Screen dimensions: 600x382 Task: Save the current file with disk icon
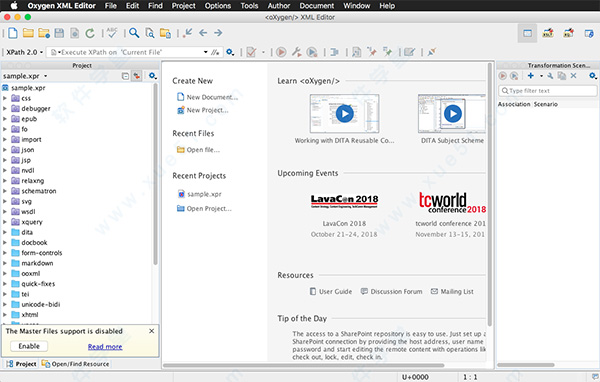coord(59,33)
